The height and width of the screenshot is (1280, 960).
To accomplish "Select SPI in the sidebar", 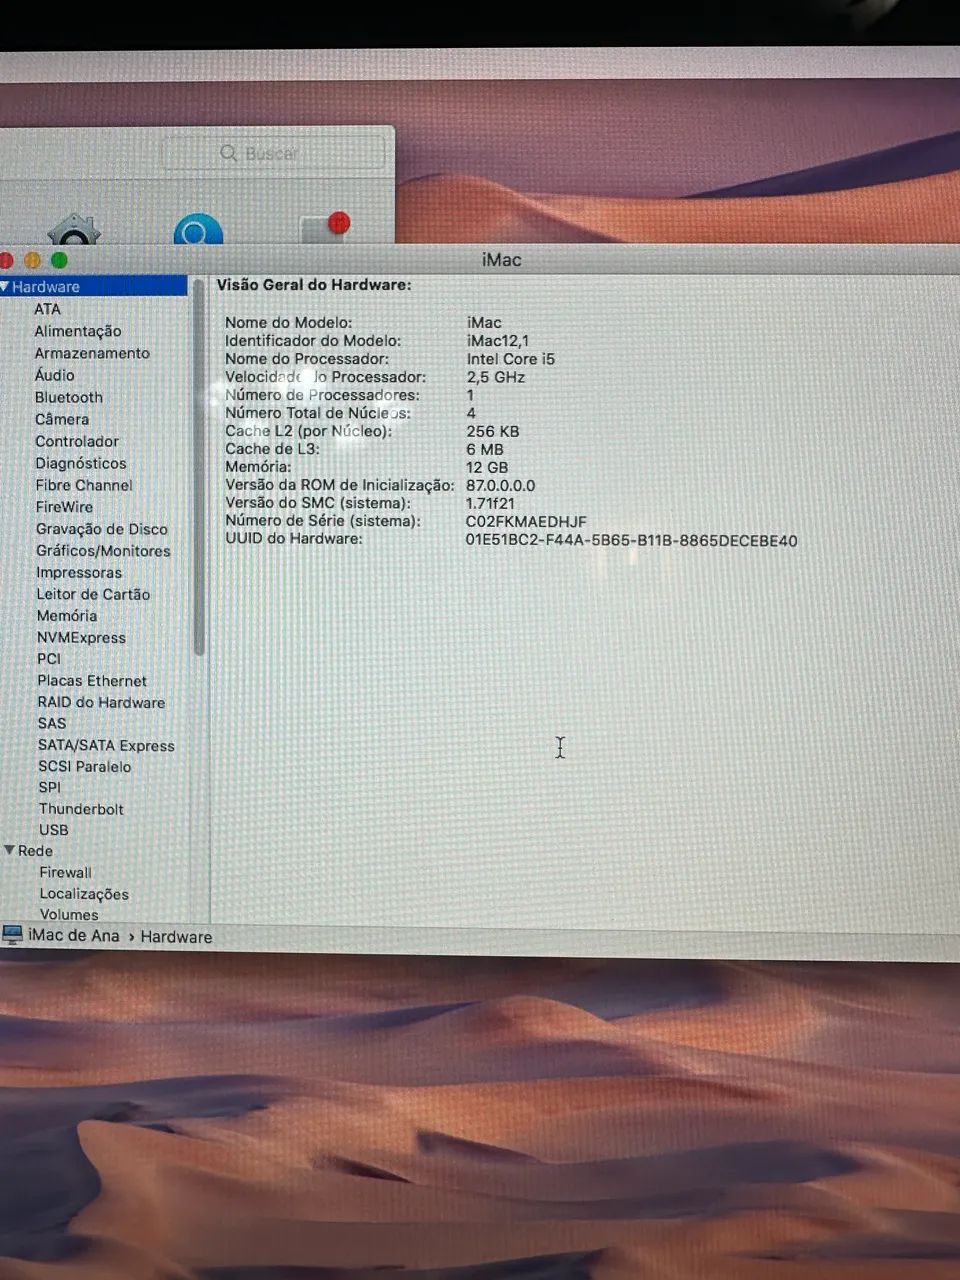I will [50, 788].
